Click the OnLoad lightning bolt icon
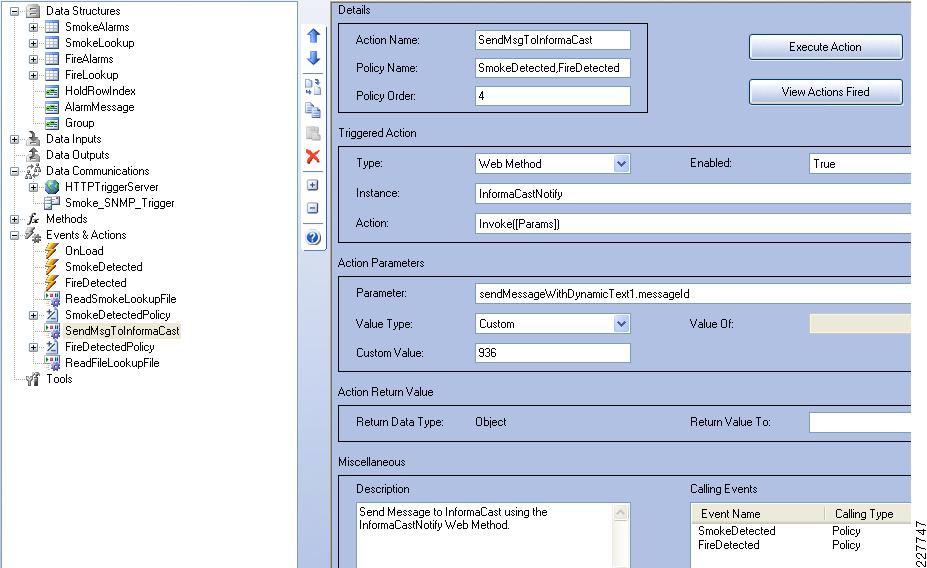The width and height of the screenshot is (927, 568). 52,251
